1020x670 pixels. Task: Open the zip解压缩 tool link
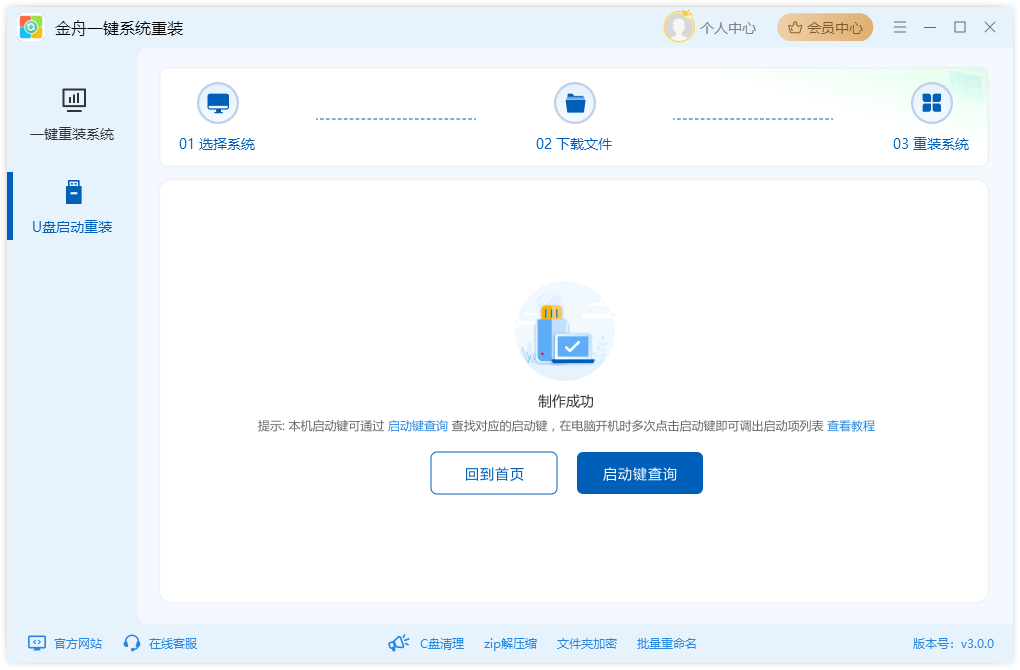point(510,643)
